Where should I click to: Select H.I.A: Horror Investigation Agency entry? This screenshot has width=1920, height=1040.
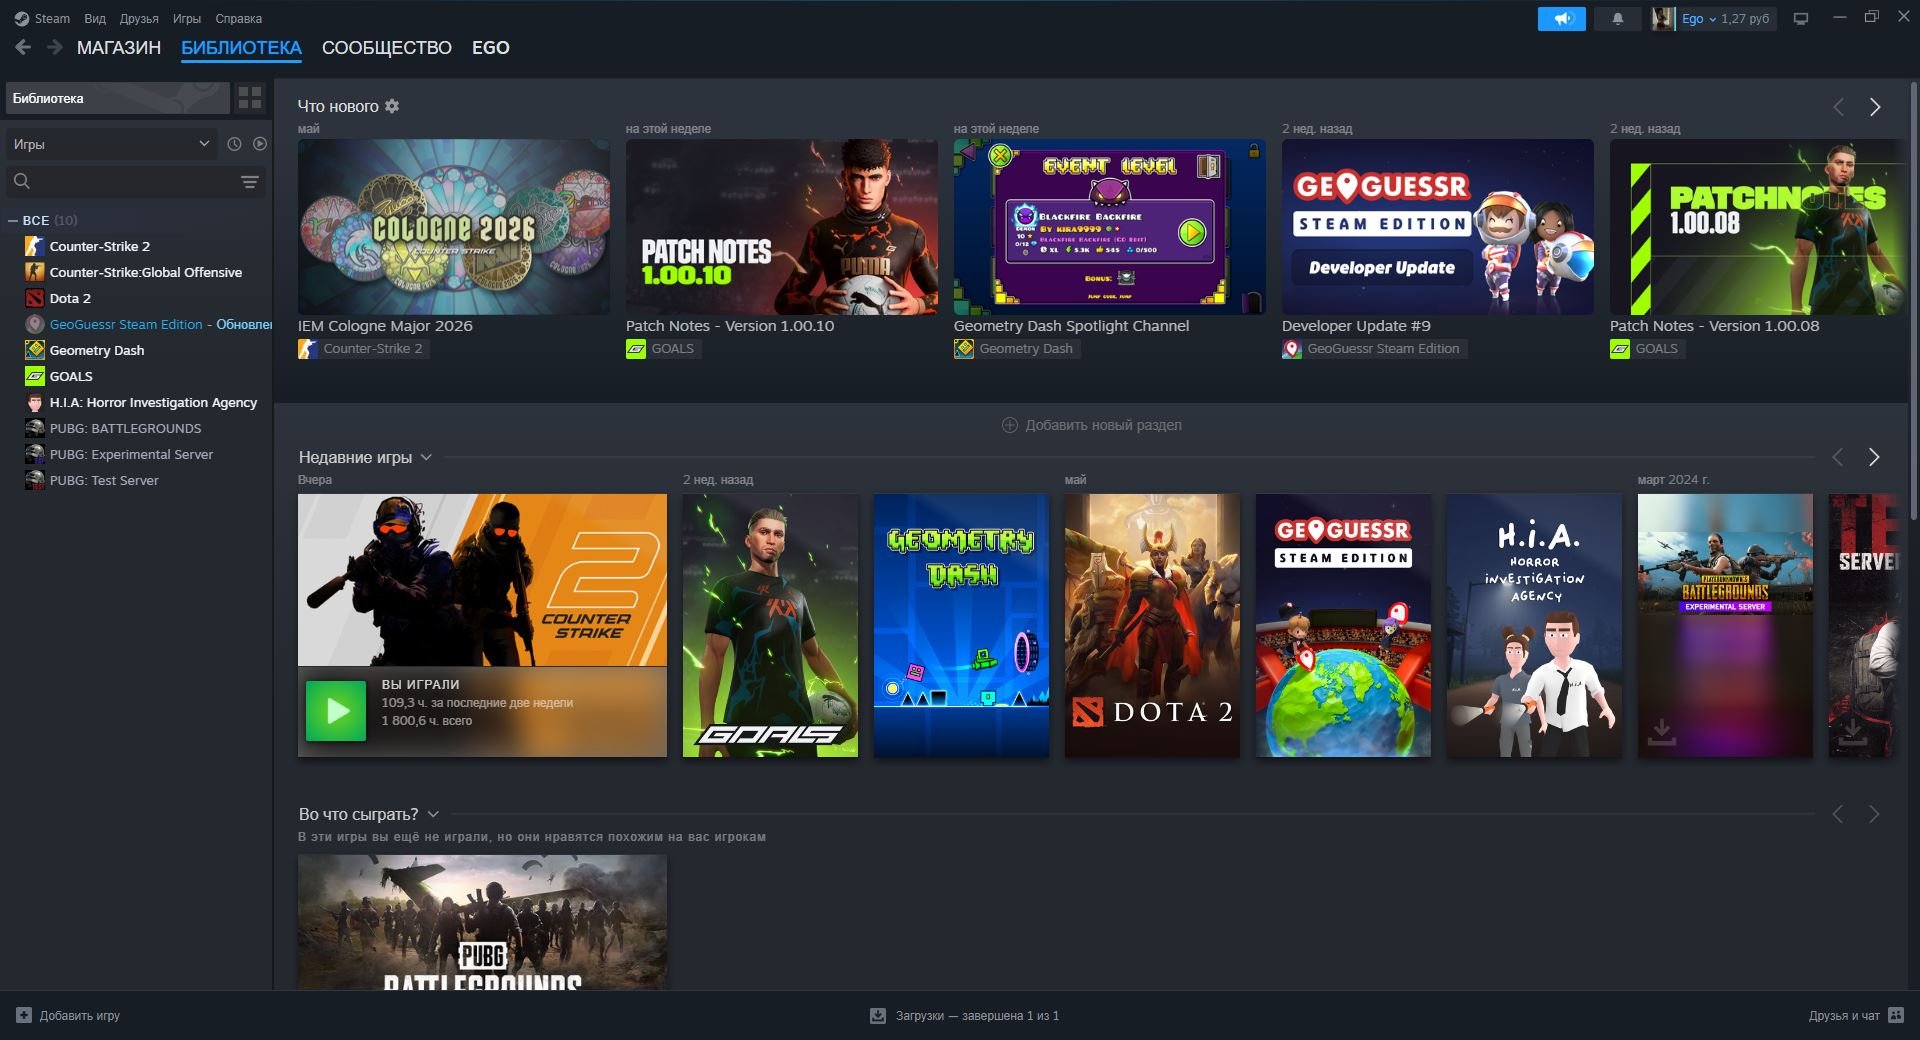153,402
